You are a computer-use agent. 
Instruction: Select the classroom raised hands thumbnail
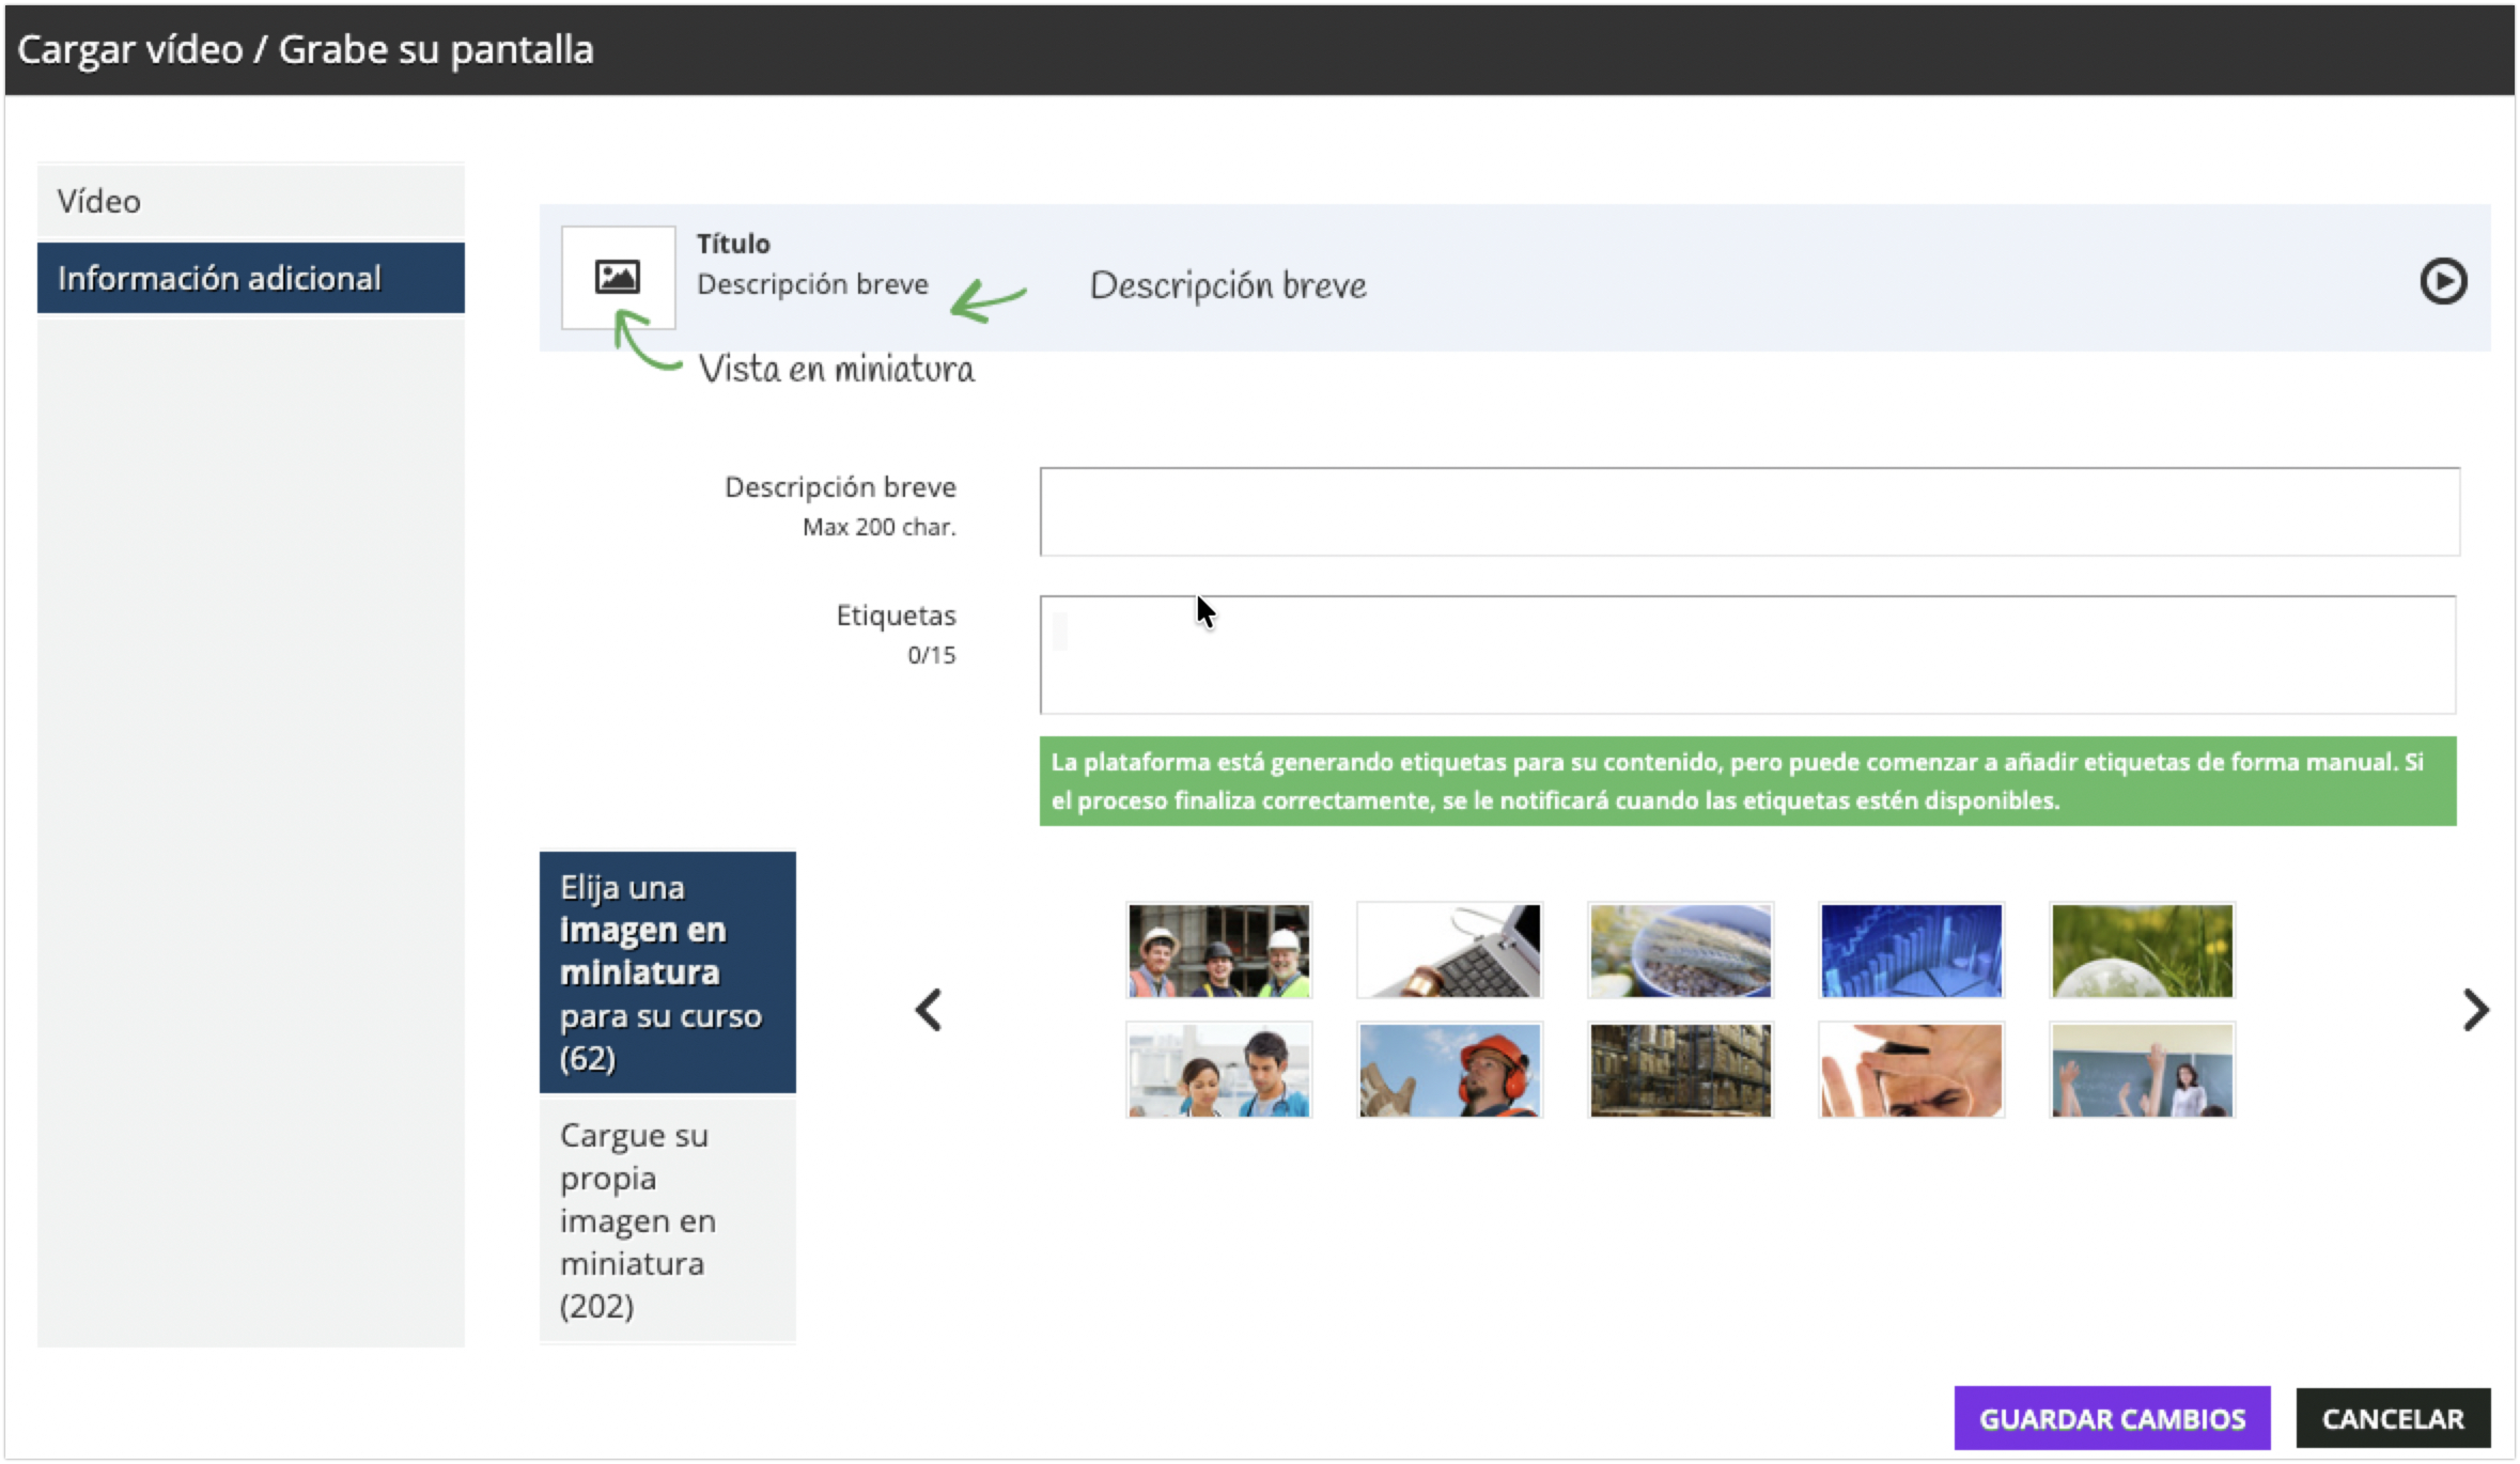click(2141, 1070)
